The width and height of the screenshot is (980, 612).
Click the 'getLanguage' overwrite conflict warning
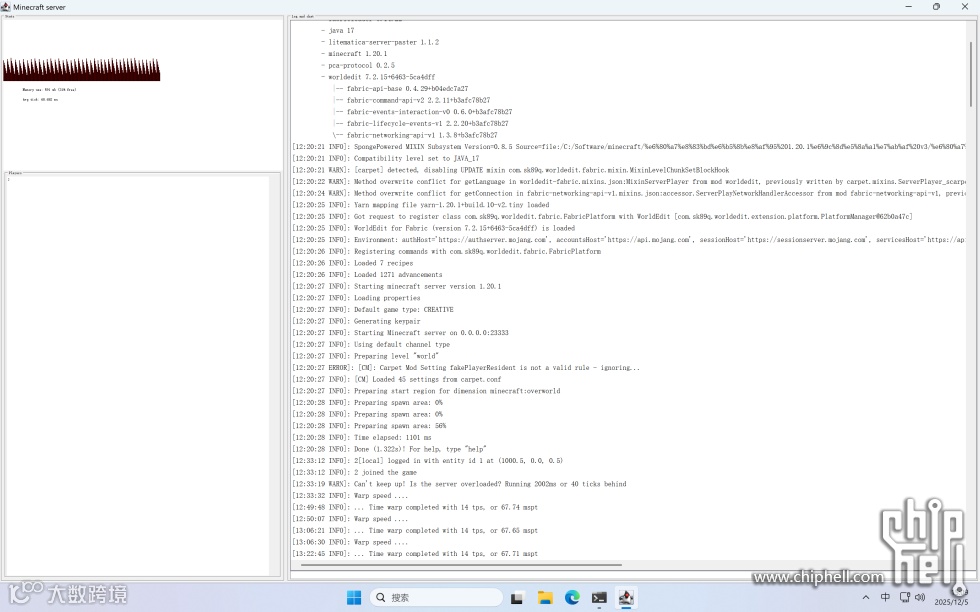[x=629, y=181]
